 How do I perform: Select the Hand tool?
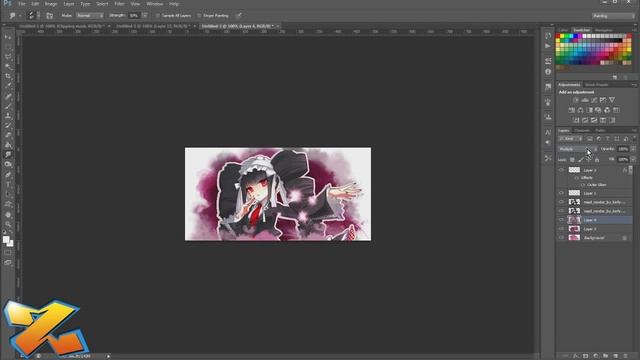click(x=8, y=215)
